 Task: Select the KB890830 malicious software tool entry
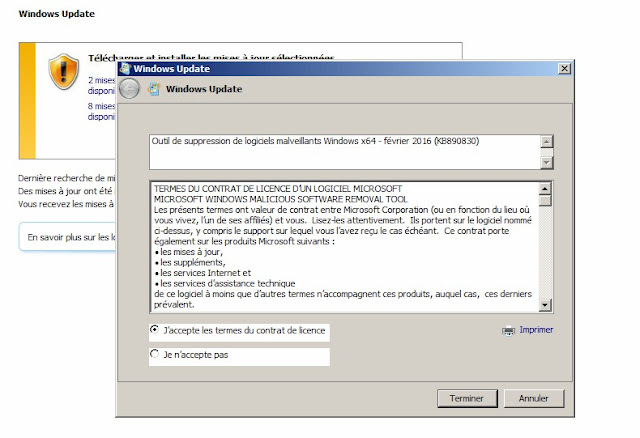(315, 141)
